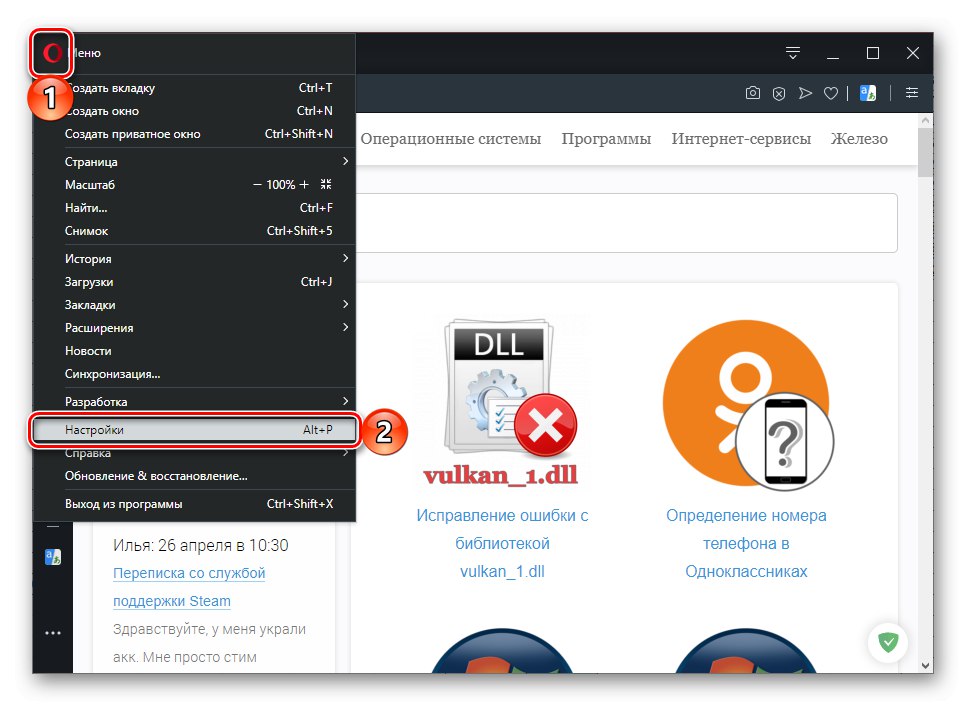Viewport: 966px width, 706px height.
Task: Click Найти... menu entry
Action: point(194,208)
